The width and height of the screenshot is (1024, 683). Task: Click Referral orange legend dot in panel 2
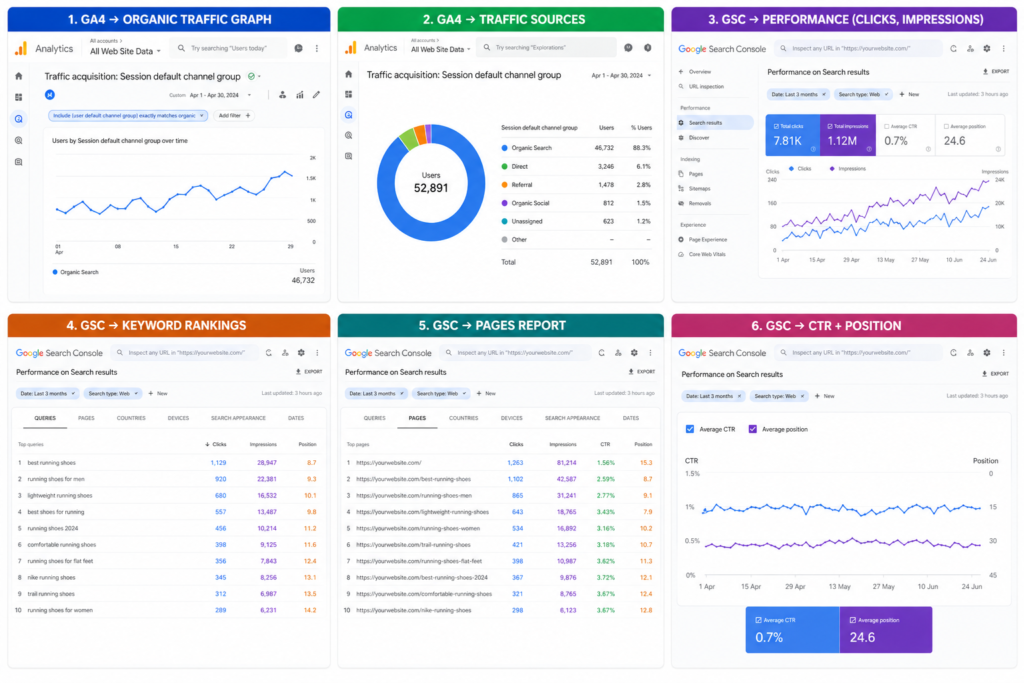pos(504,185)
